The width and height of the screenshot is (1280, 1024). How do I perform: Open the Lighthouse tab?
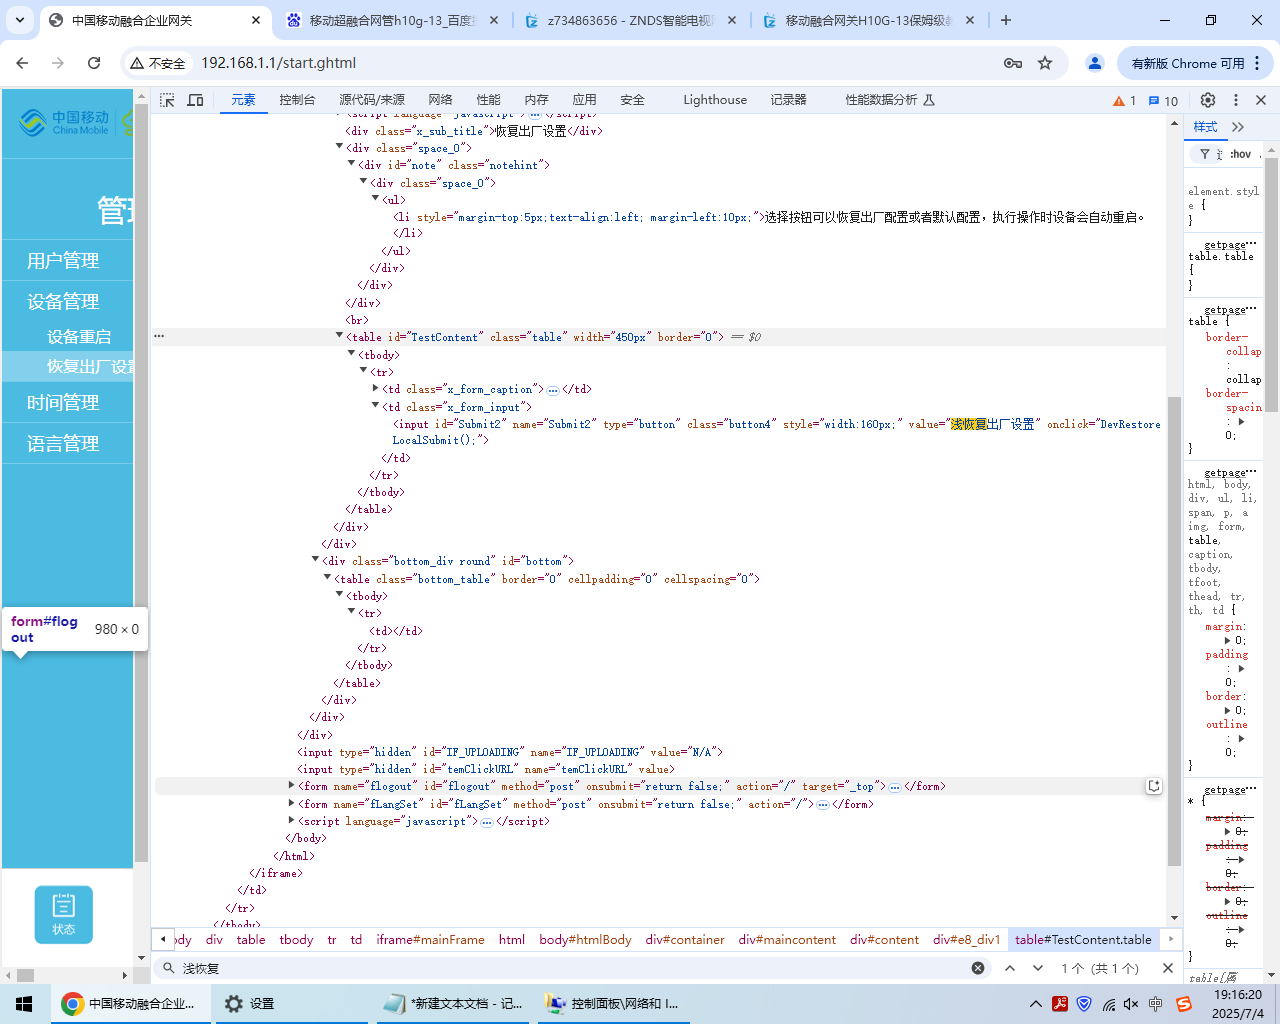(715, 100)
